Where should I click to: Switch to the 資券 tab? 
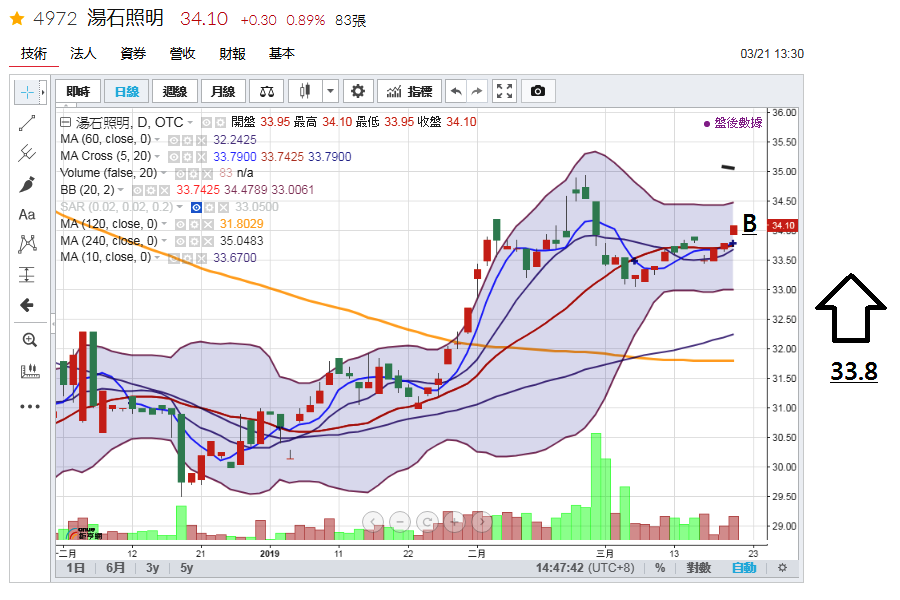coord(133,53)
